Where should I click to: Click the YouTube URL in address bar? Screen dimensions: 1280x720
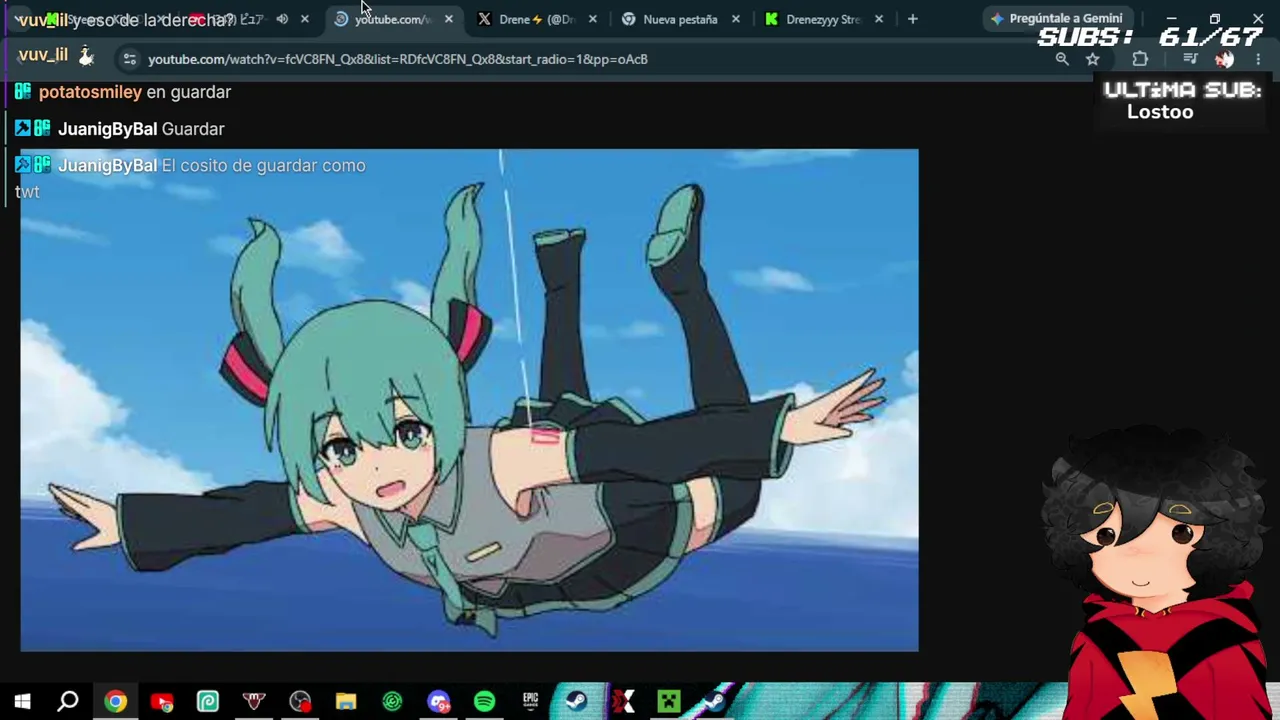point(398,59)
